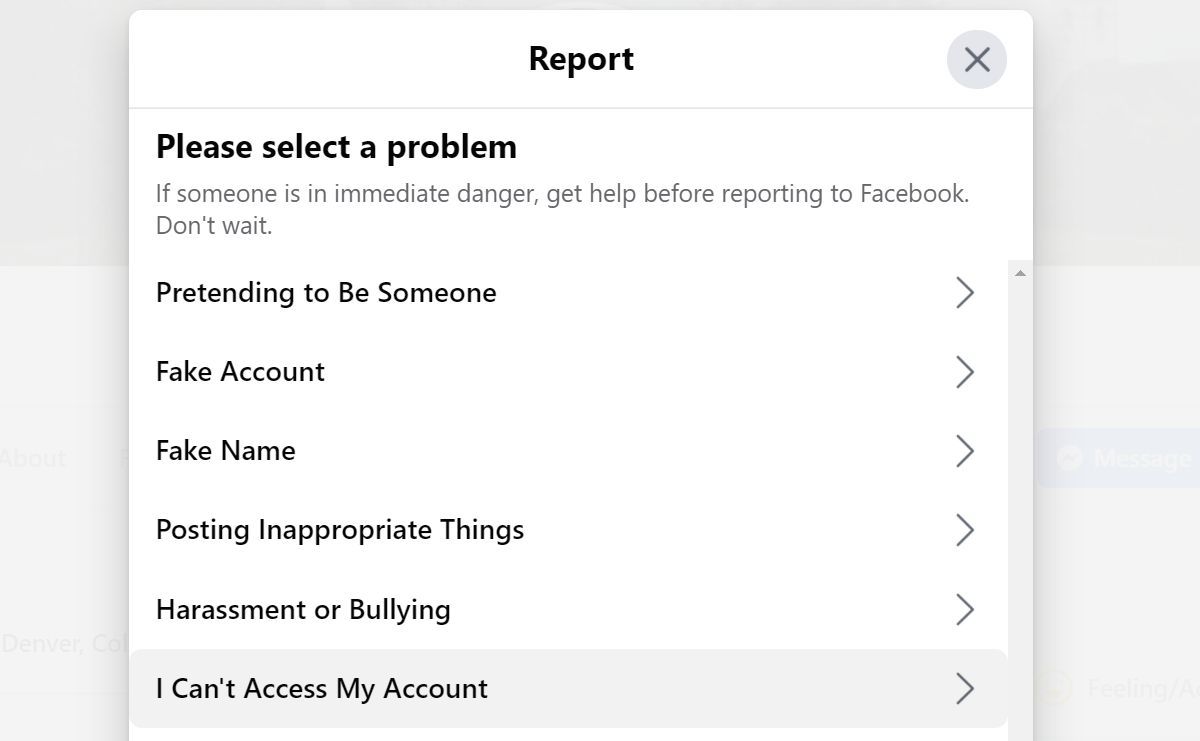Expand Fake Name using its chevron
This screenshot has width=1200, height=741.
965,451
